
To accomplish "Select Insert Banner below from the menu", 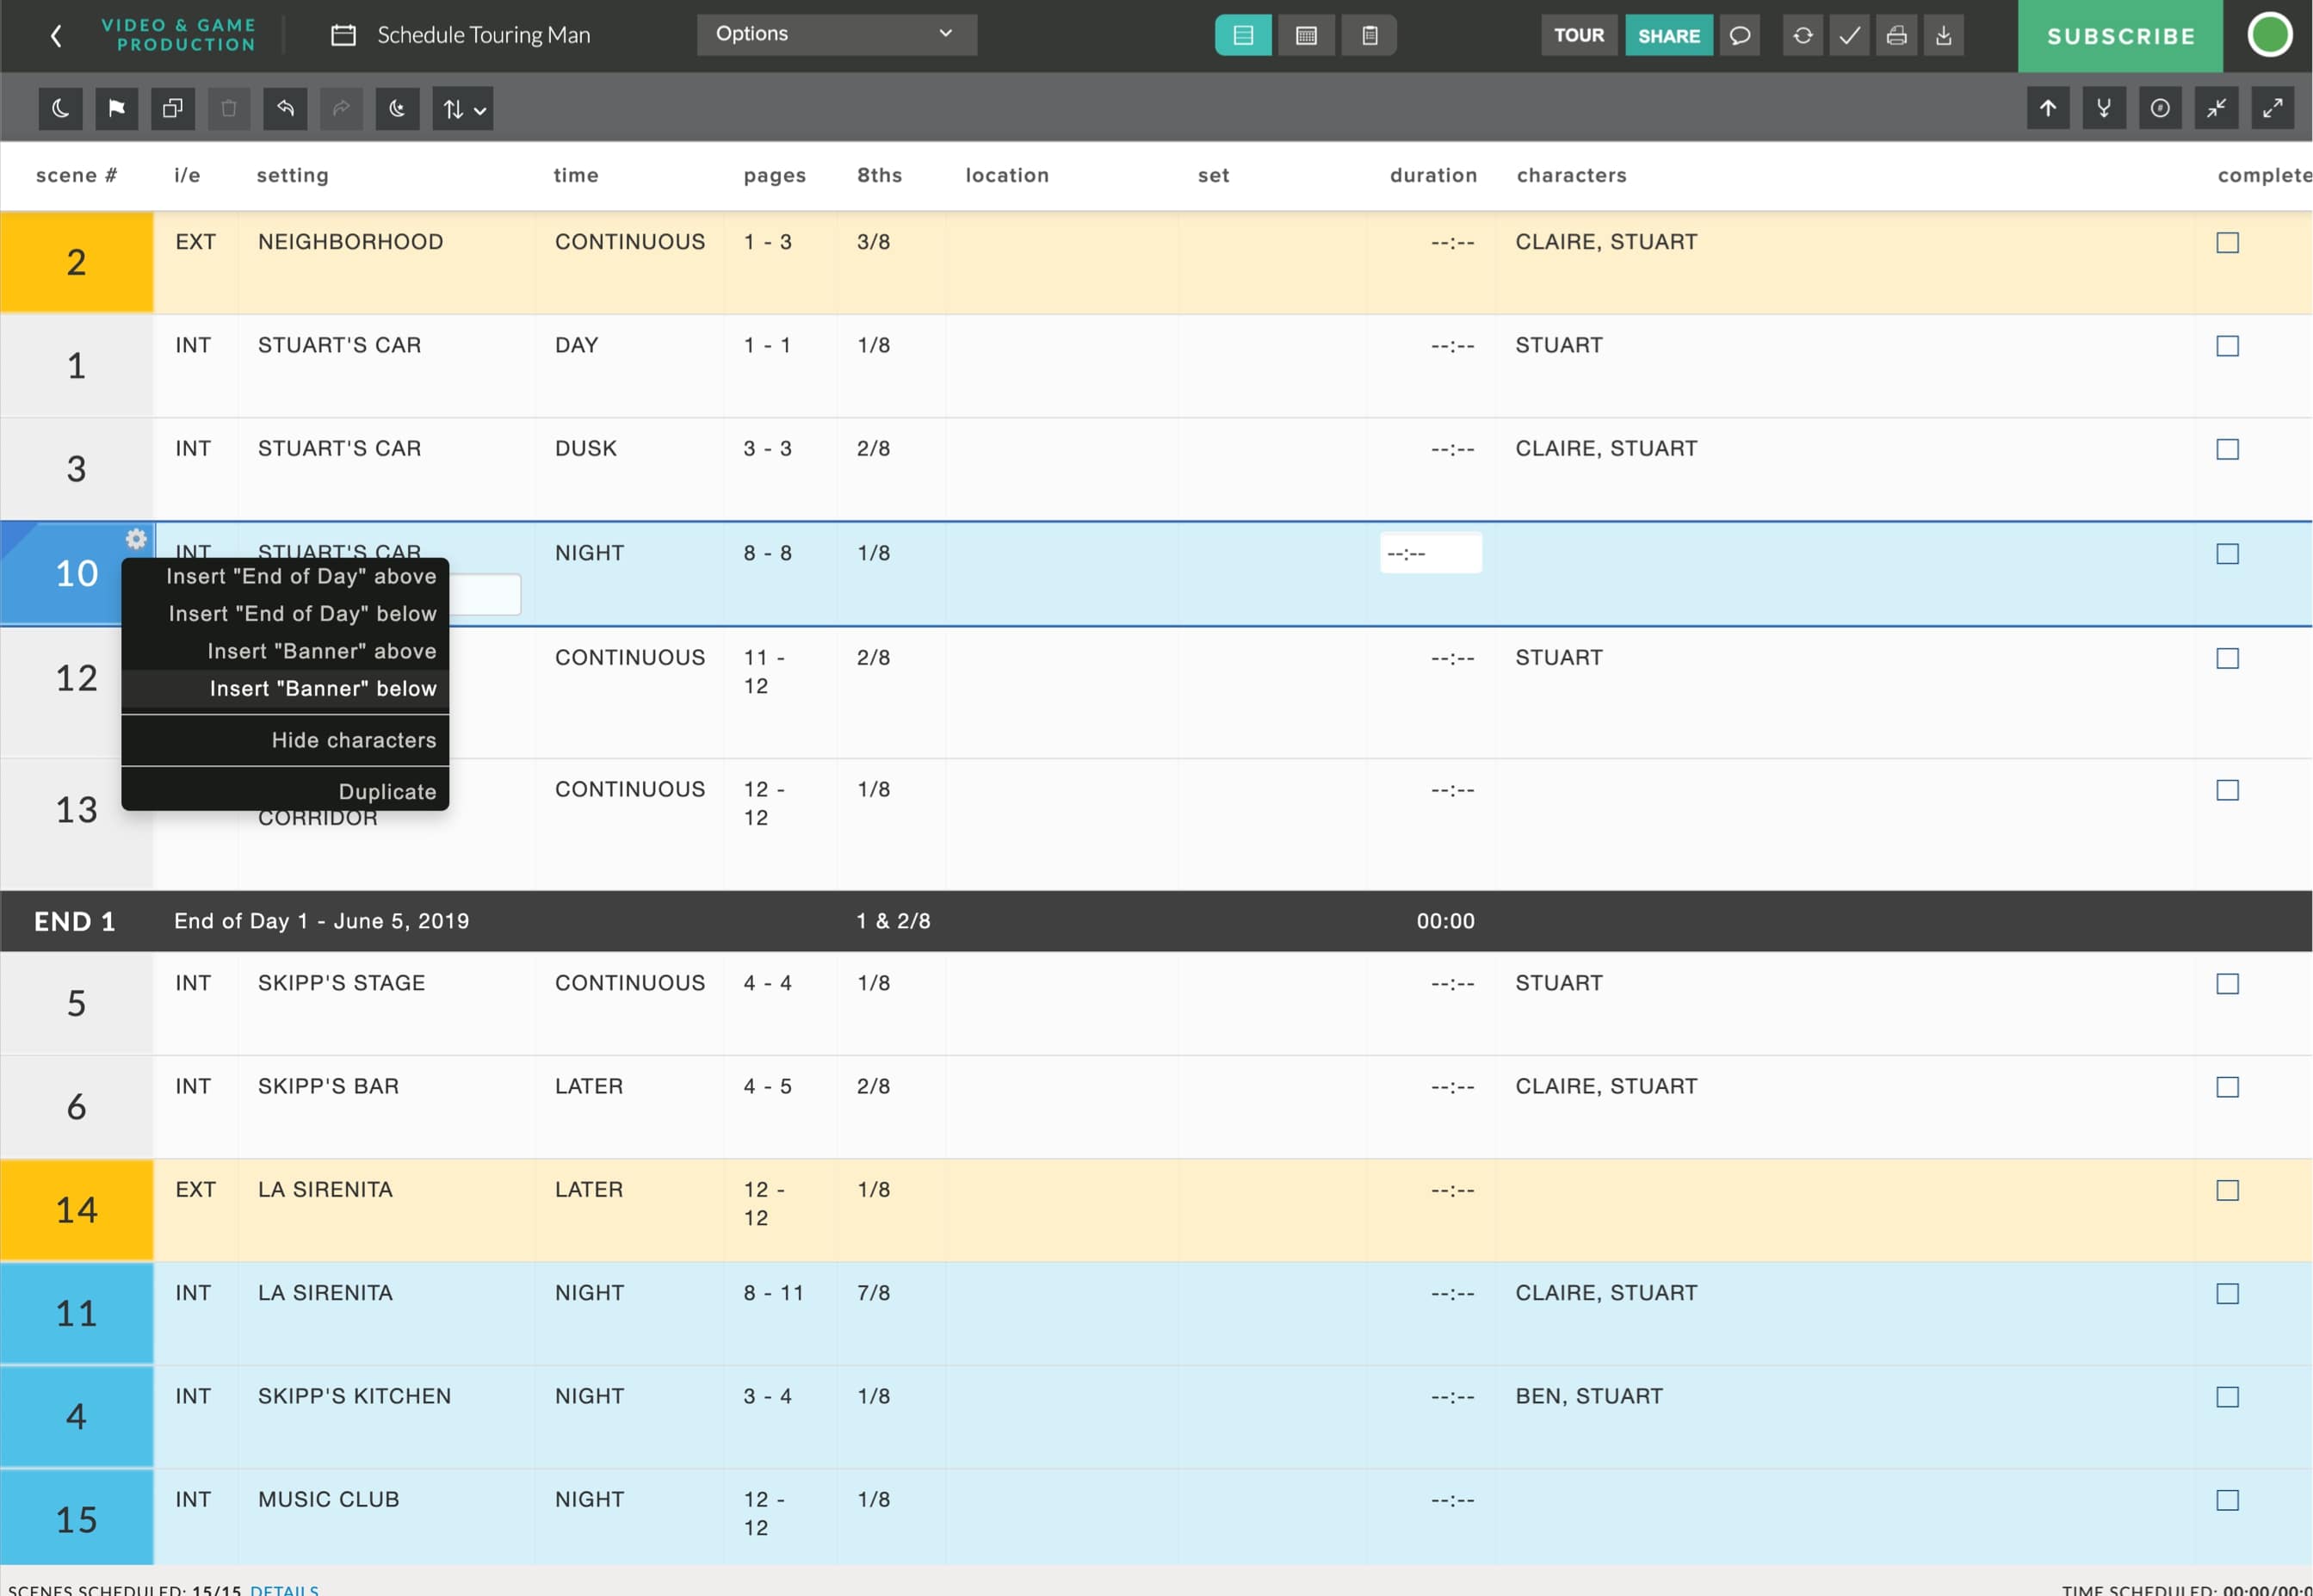I will pos(321,688).
